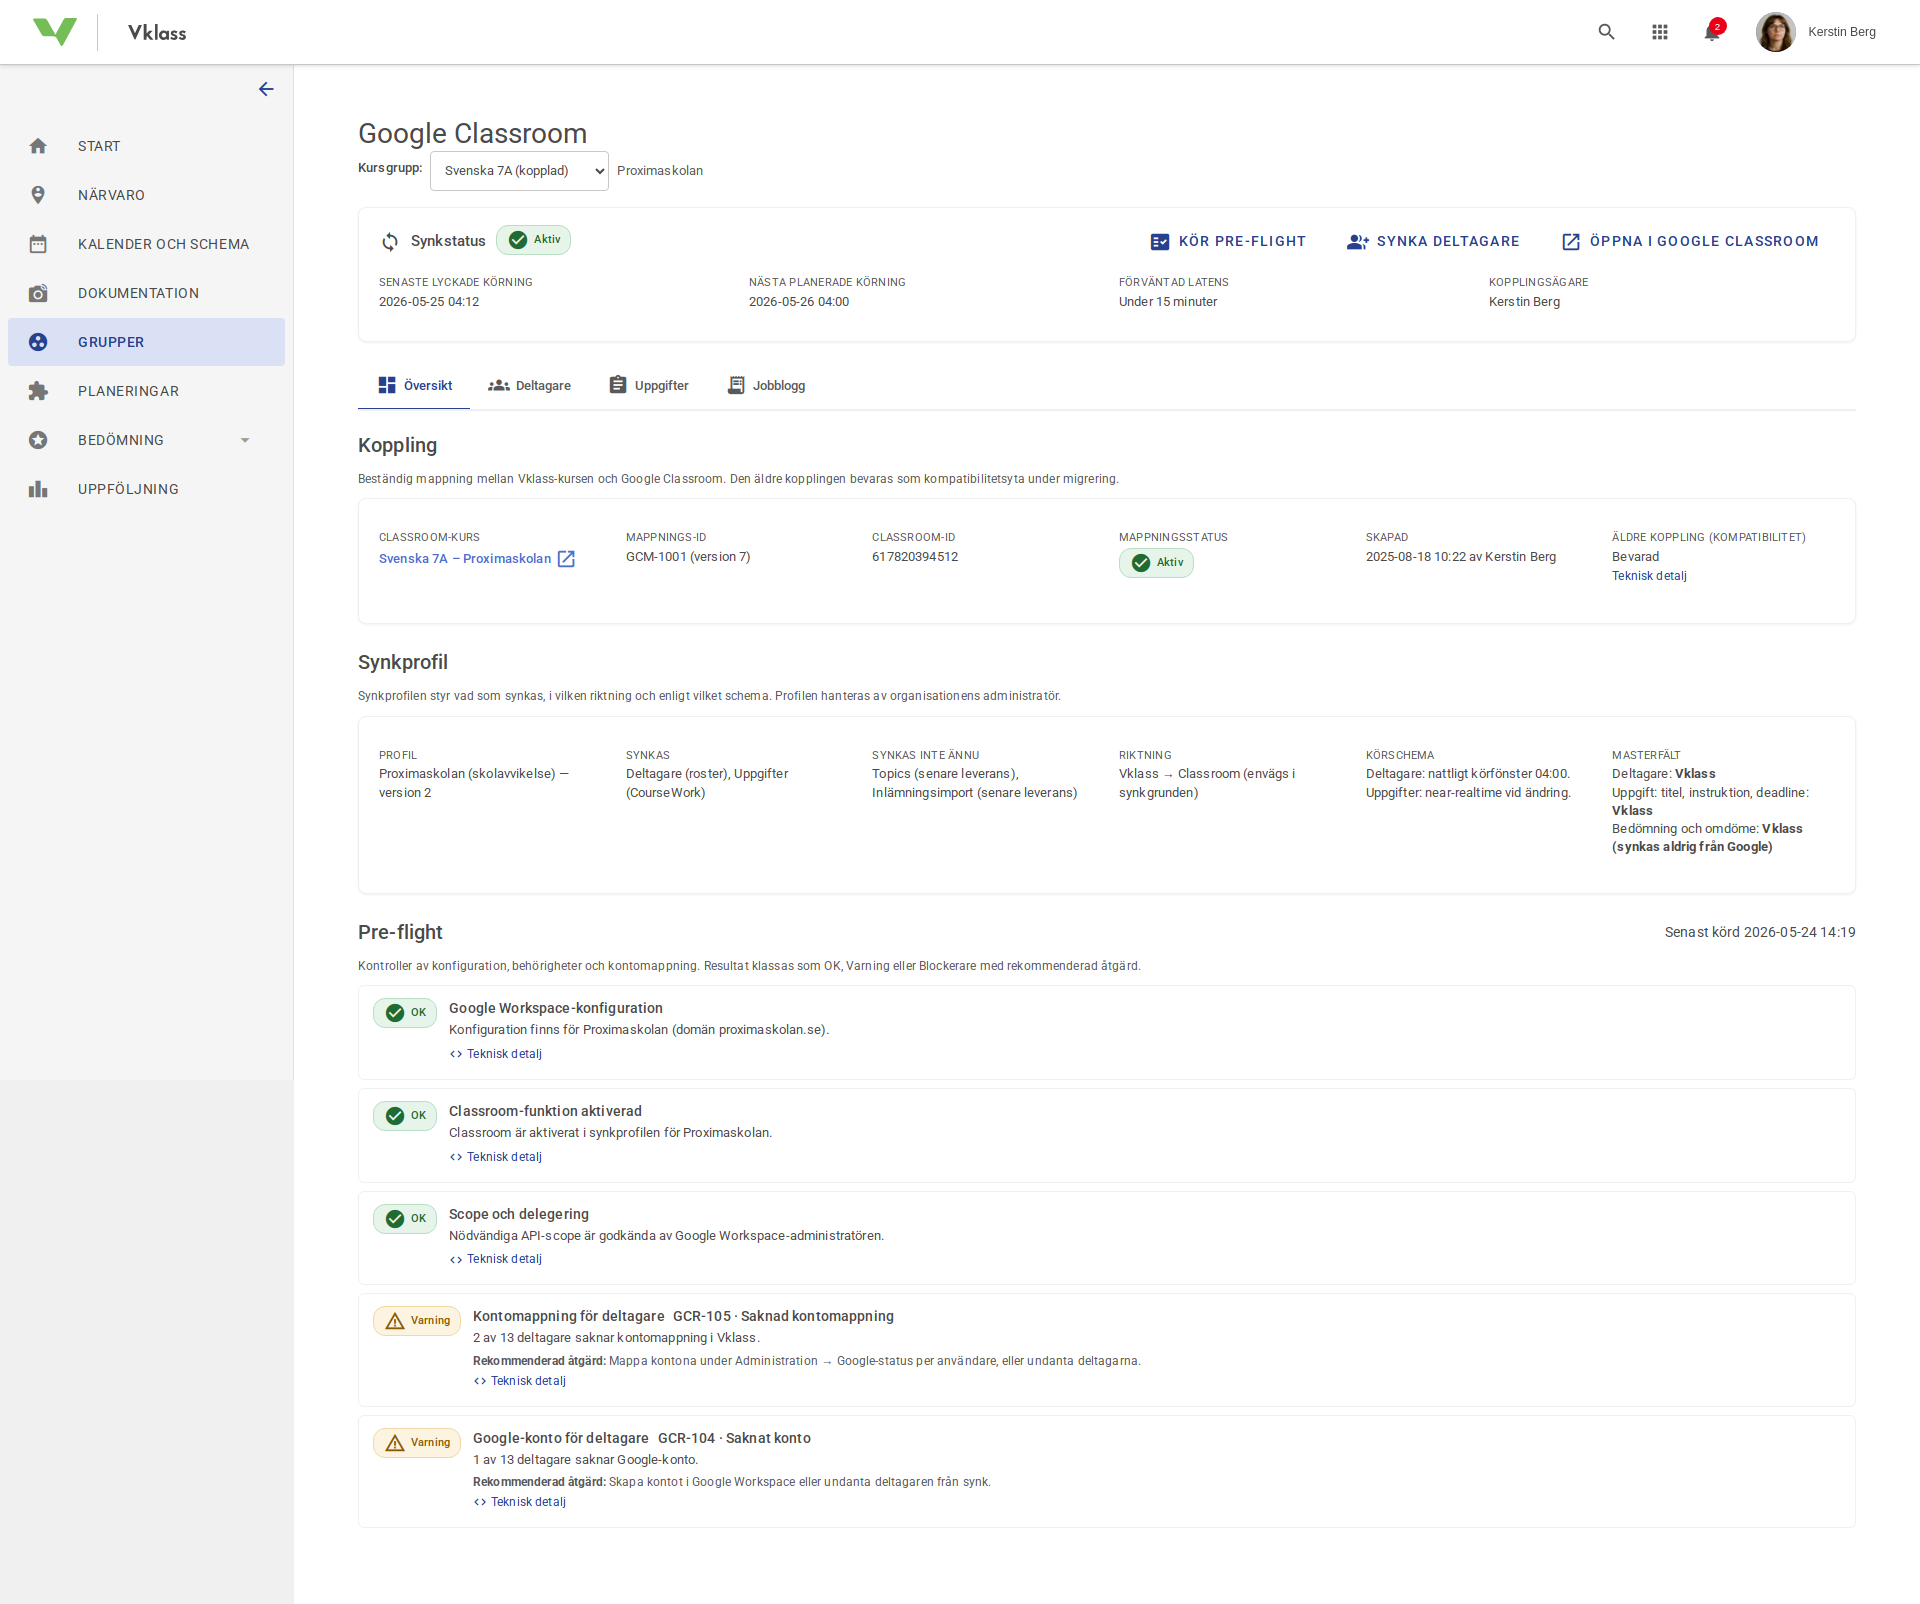Click the GCR-105 · Saknad kontomappning code

click(x=783, y=1316)
